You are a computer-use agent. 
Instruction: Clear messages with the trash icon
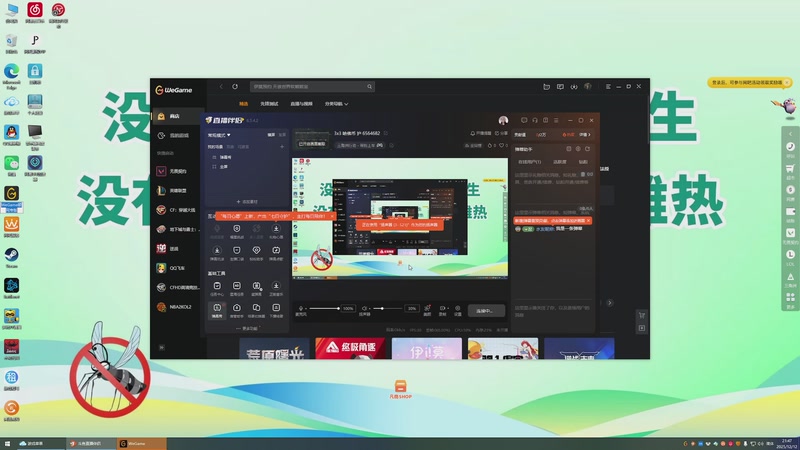583,174
